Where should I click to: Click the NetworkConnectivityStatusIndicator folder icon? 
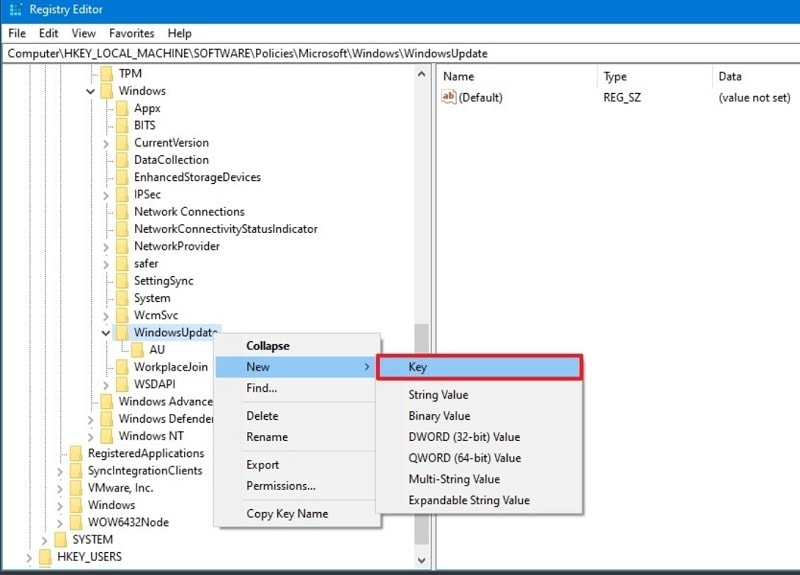click(122, 229)
